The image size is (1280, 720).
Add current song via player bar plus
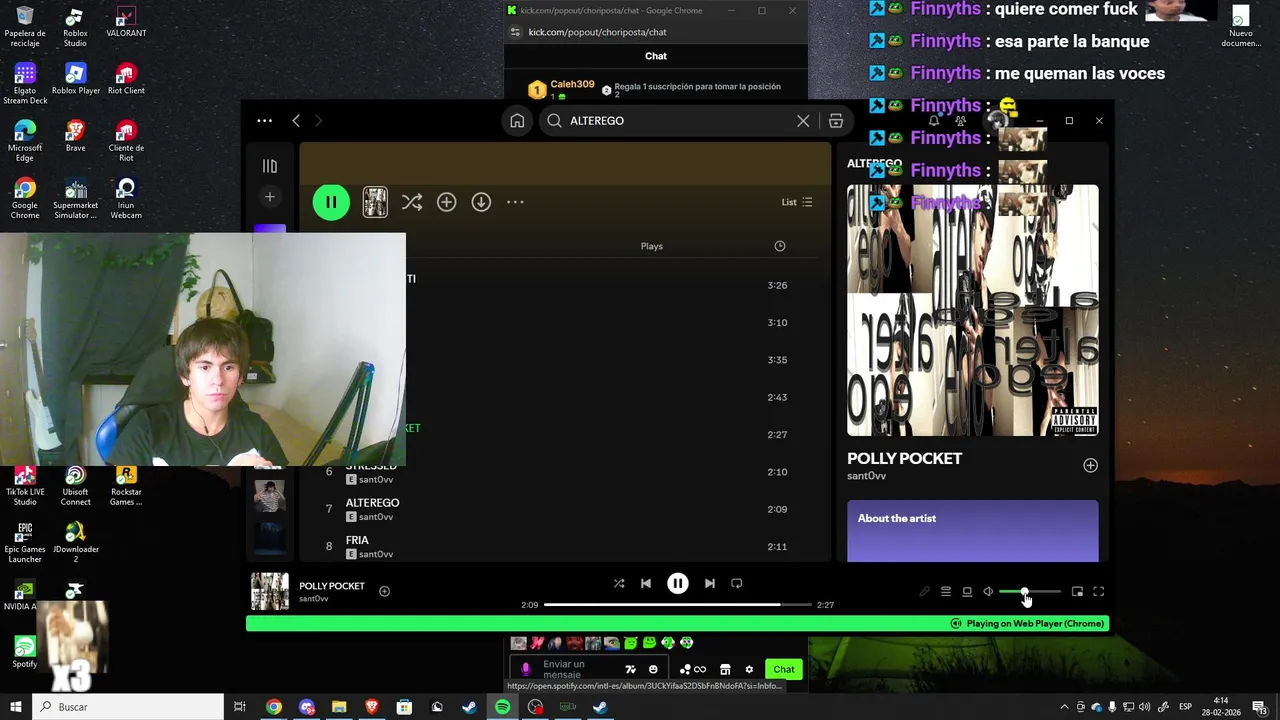click(x=384, y=591)
